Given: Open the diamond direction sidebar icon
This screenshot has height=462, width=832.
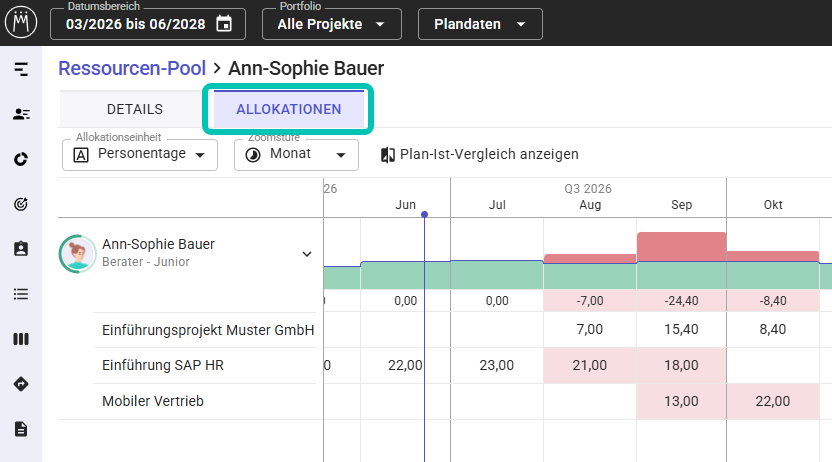Looking at the screenshot, I should 21,384.
